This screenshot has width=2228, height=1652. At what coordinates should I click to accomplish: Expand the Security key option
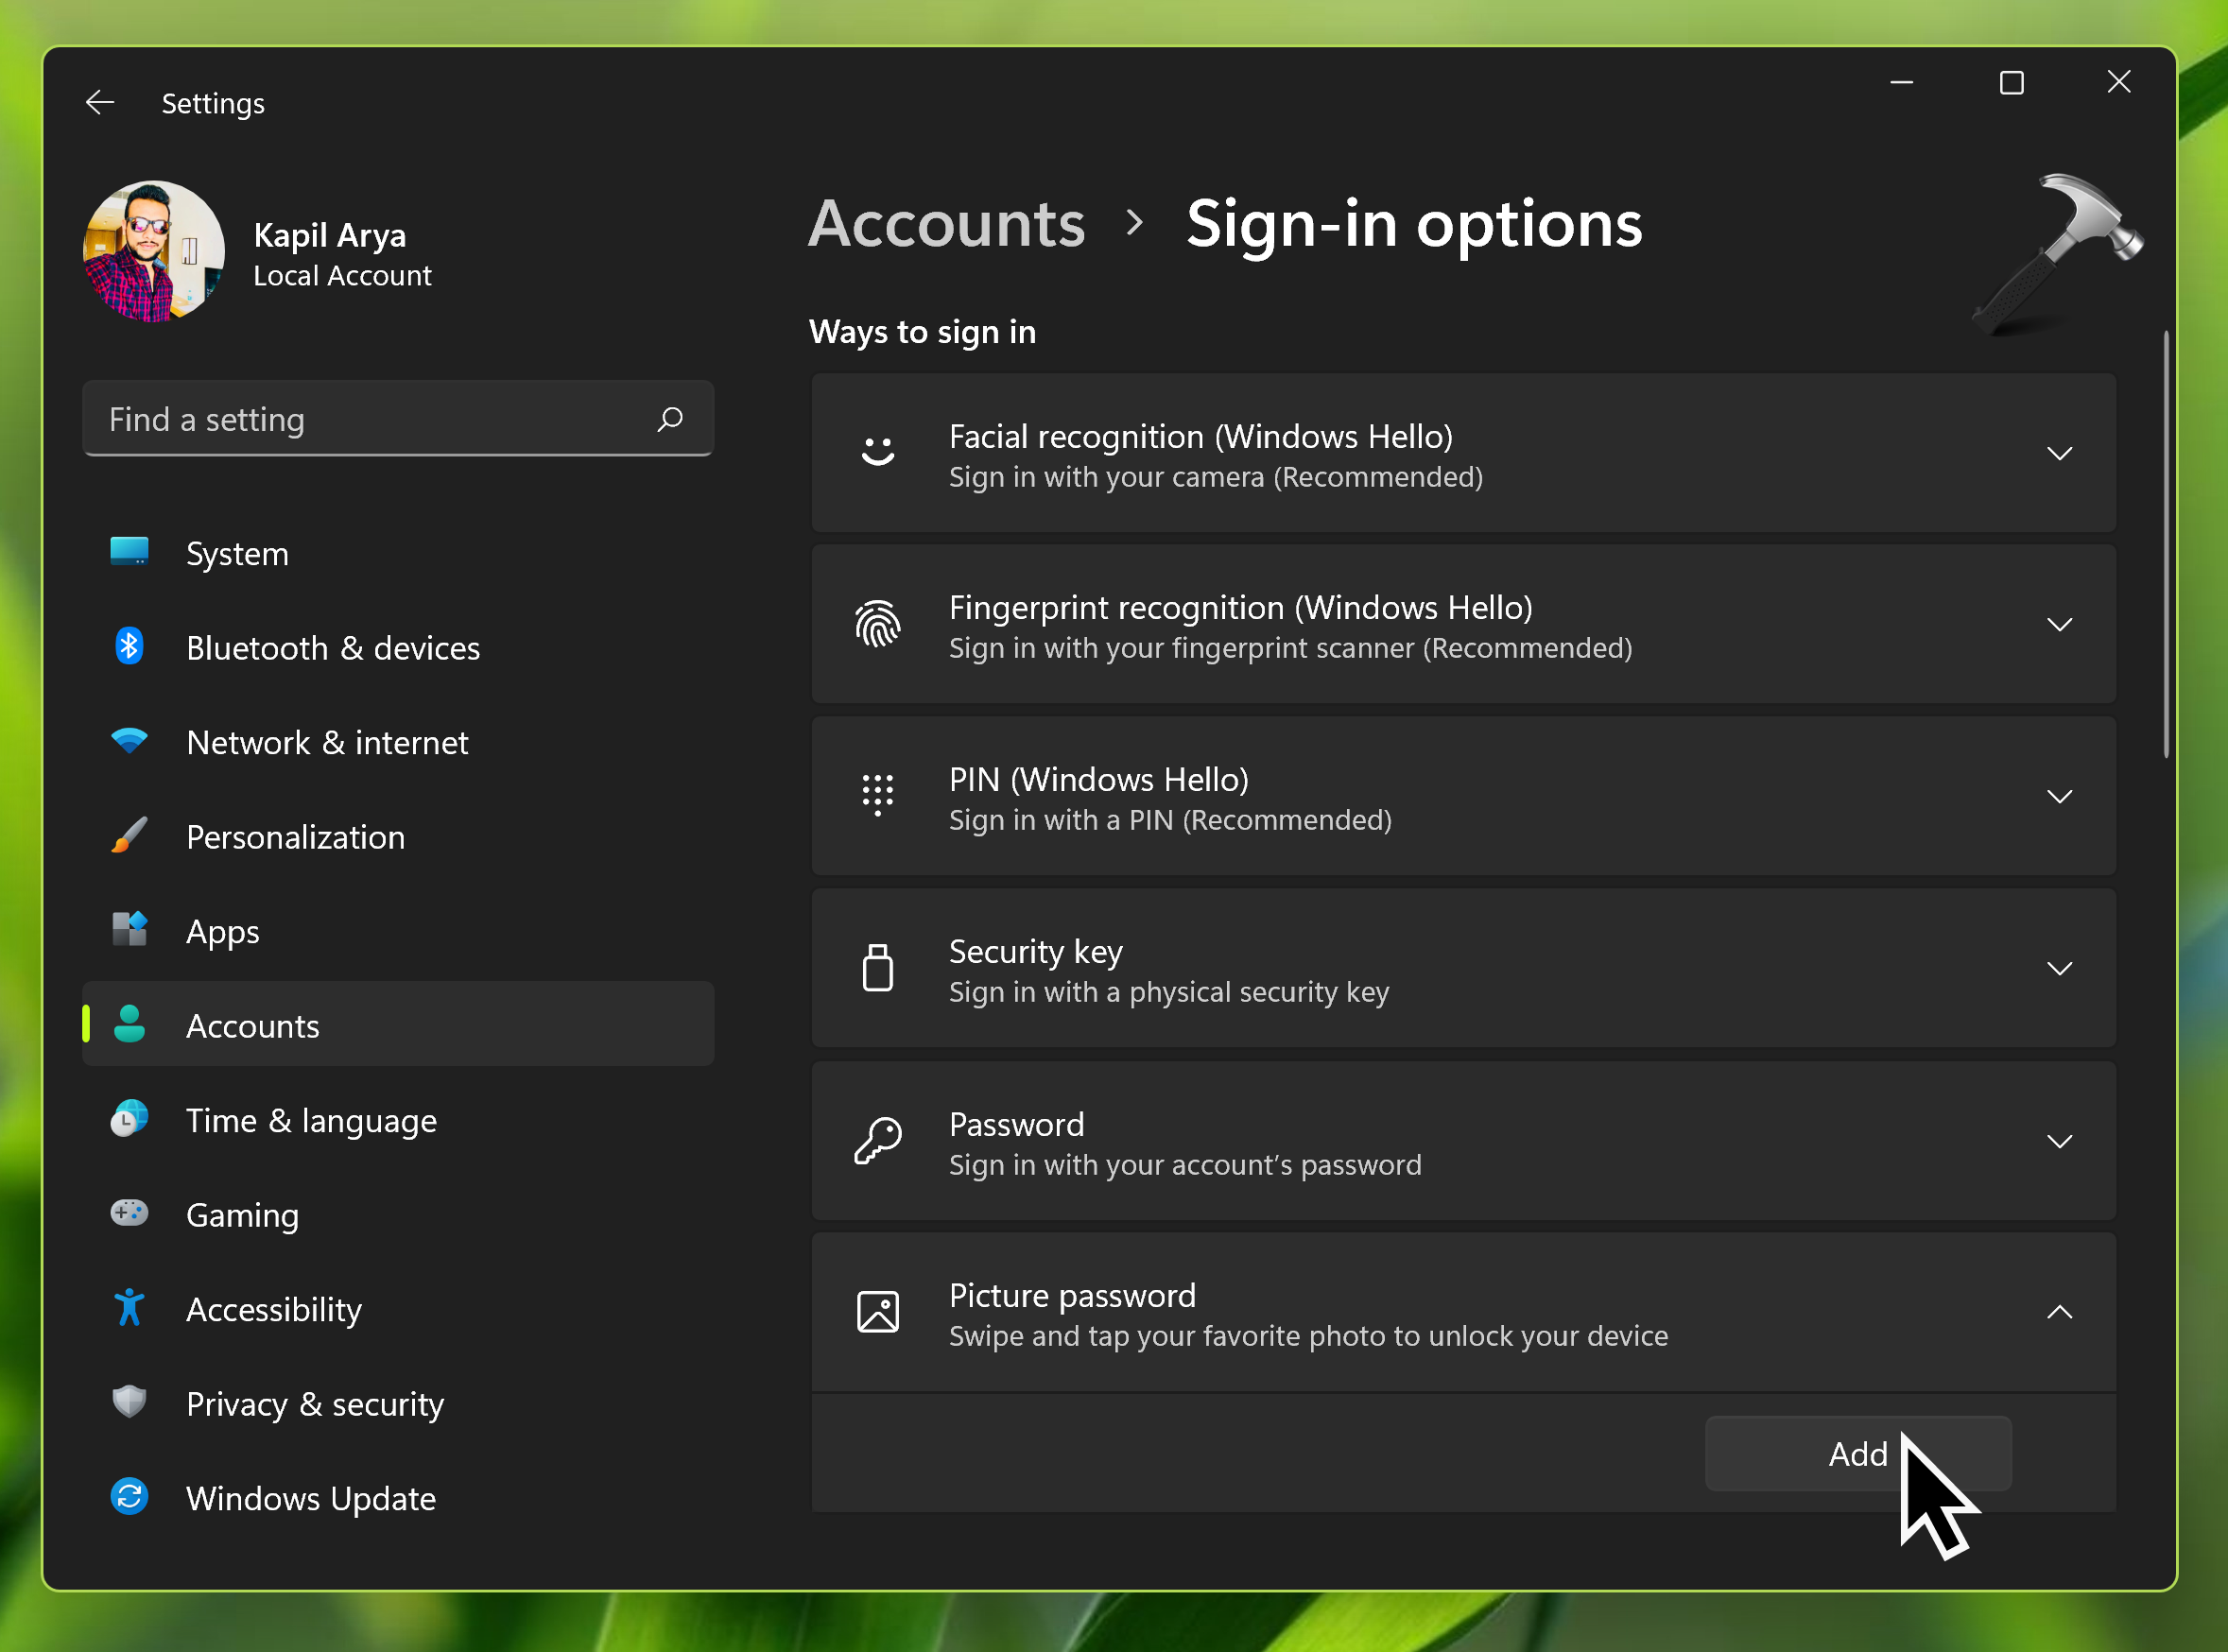(2059, 969)
